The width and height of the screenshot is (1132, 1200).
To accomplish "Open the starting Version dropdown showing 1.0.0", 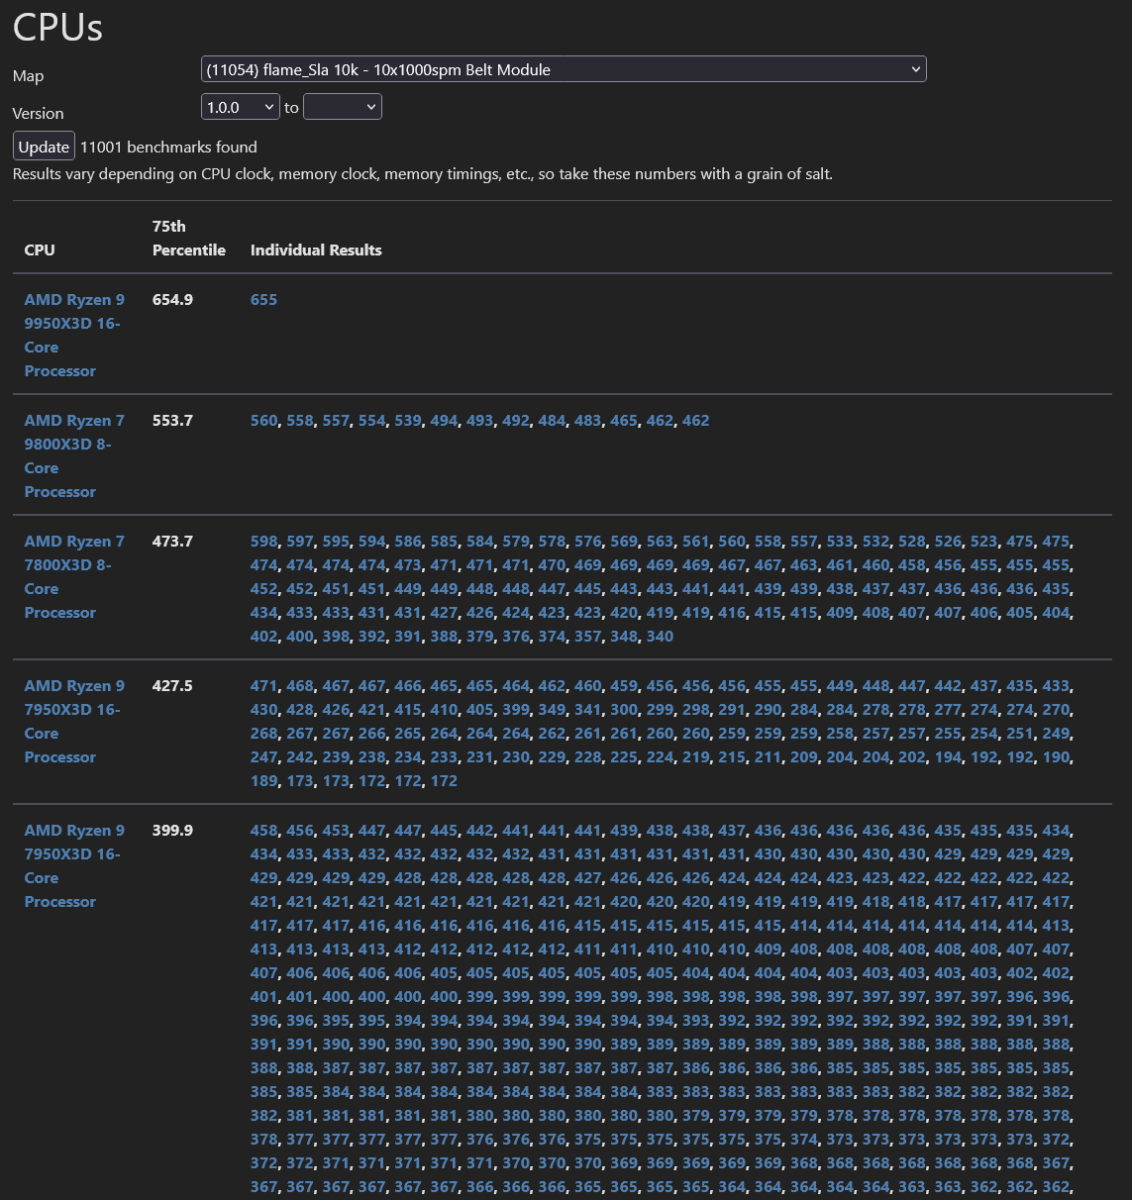I will click(240, 106).
